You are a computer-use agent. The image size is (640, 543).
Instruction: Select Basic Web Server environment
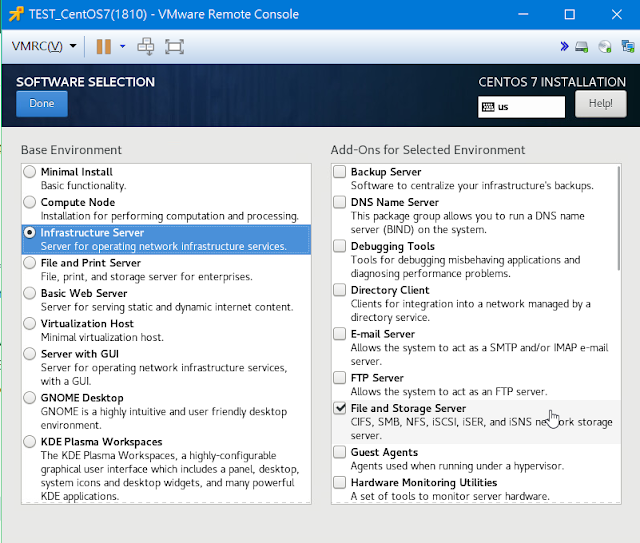(29, 293)
